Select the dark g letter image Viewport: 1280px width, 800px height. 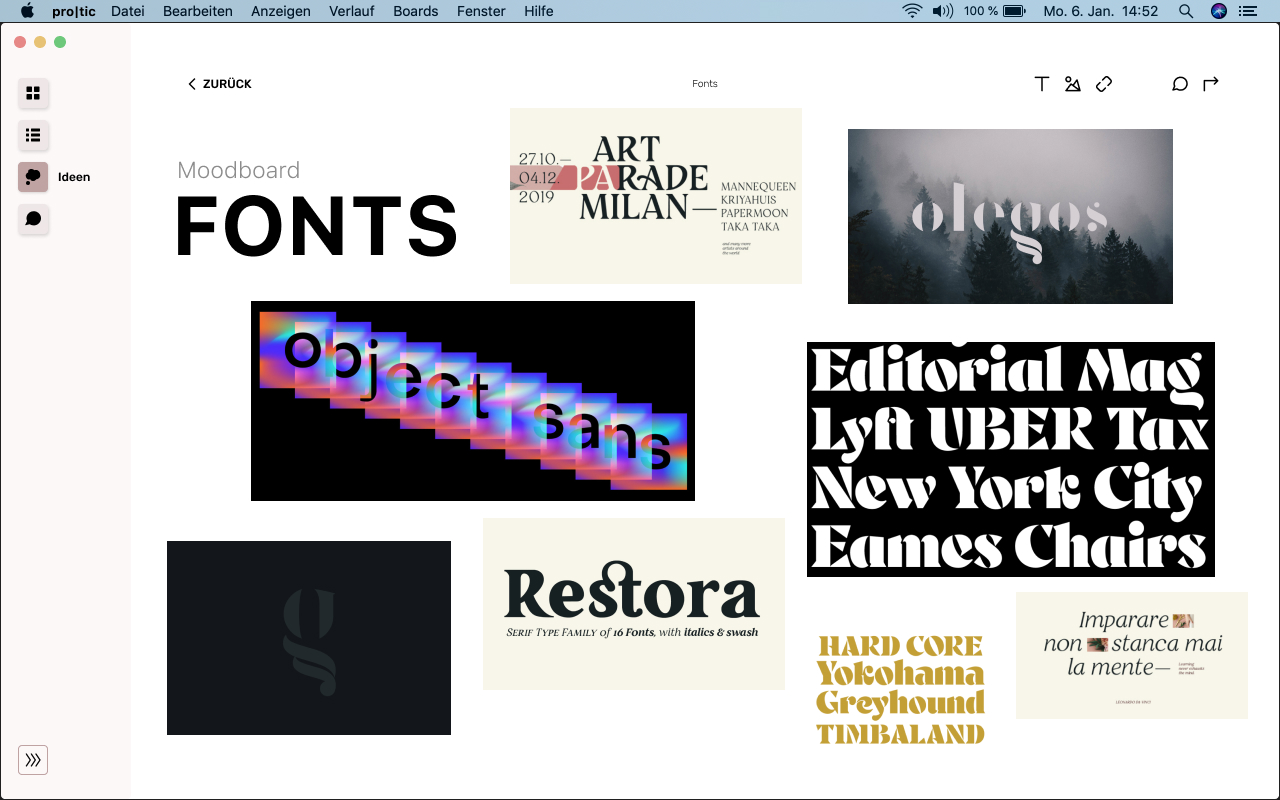point(309,638)
